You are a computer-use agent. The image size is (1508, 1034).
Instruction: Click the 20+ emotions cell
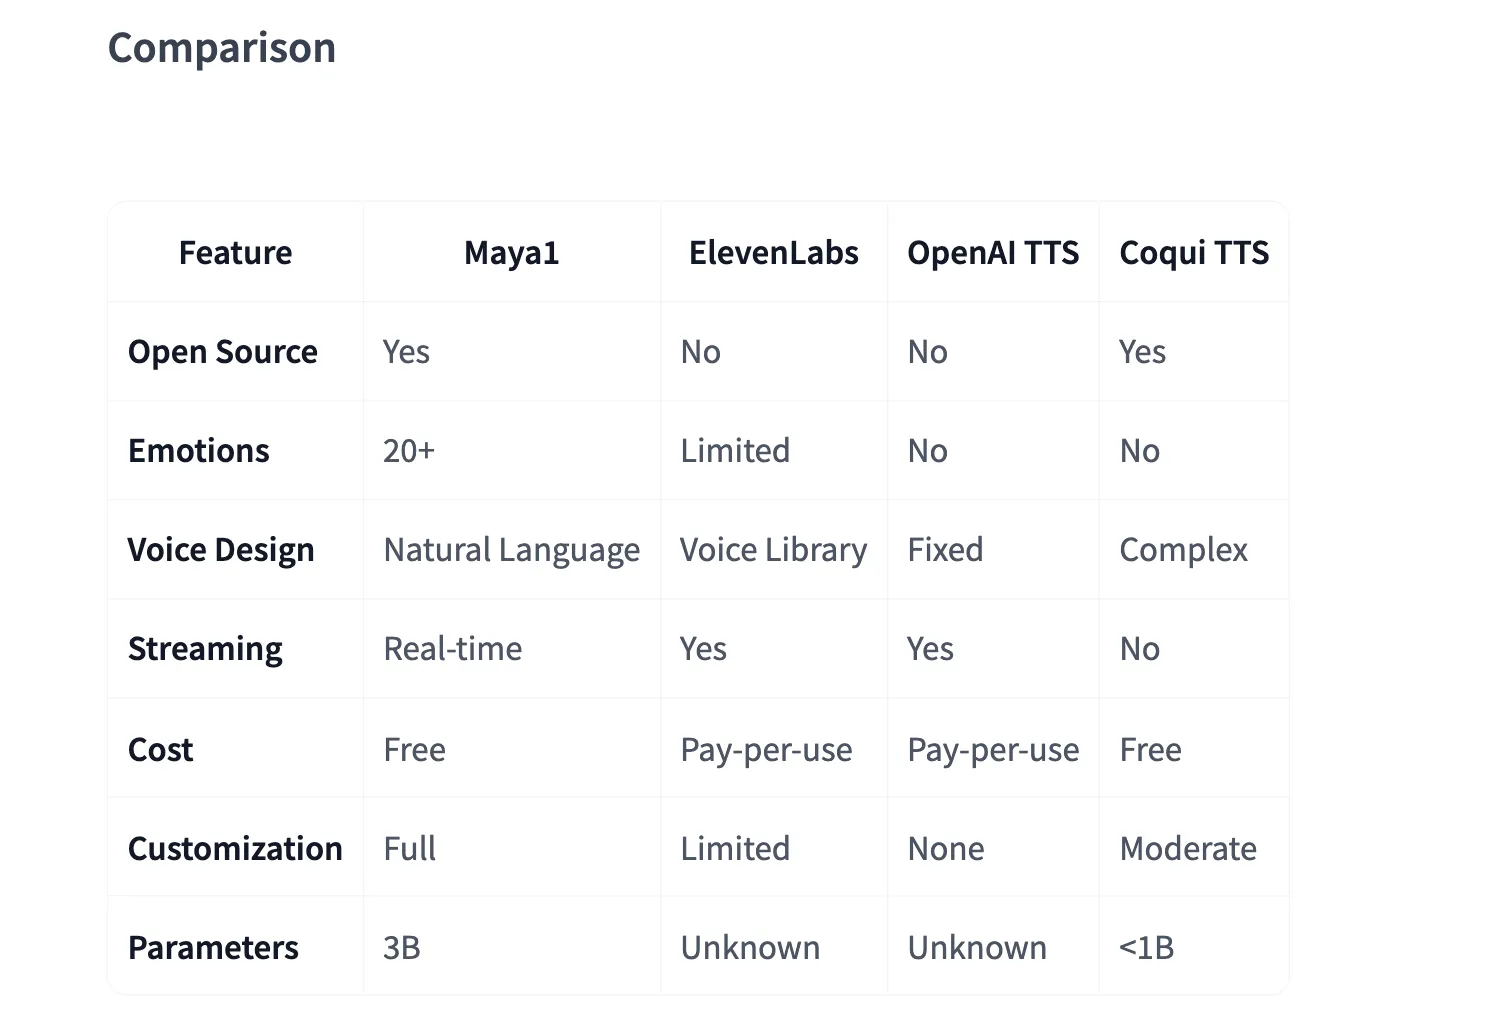tap(408, 451)
